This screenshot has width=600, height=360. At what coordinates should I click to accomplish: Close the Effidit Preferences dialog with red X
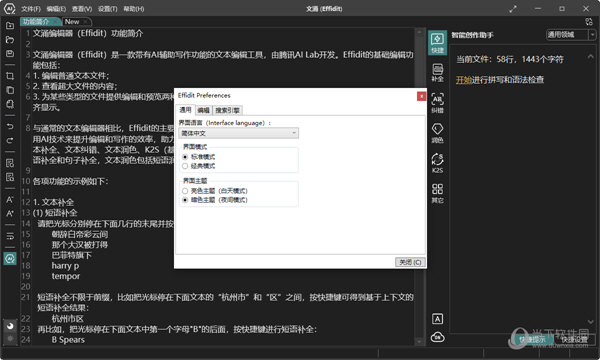click(421, 96)
